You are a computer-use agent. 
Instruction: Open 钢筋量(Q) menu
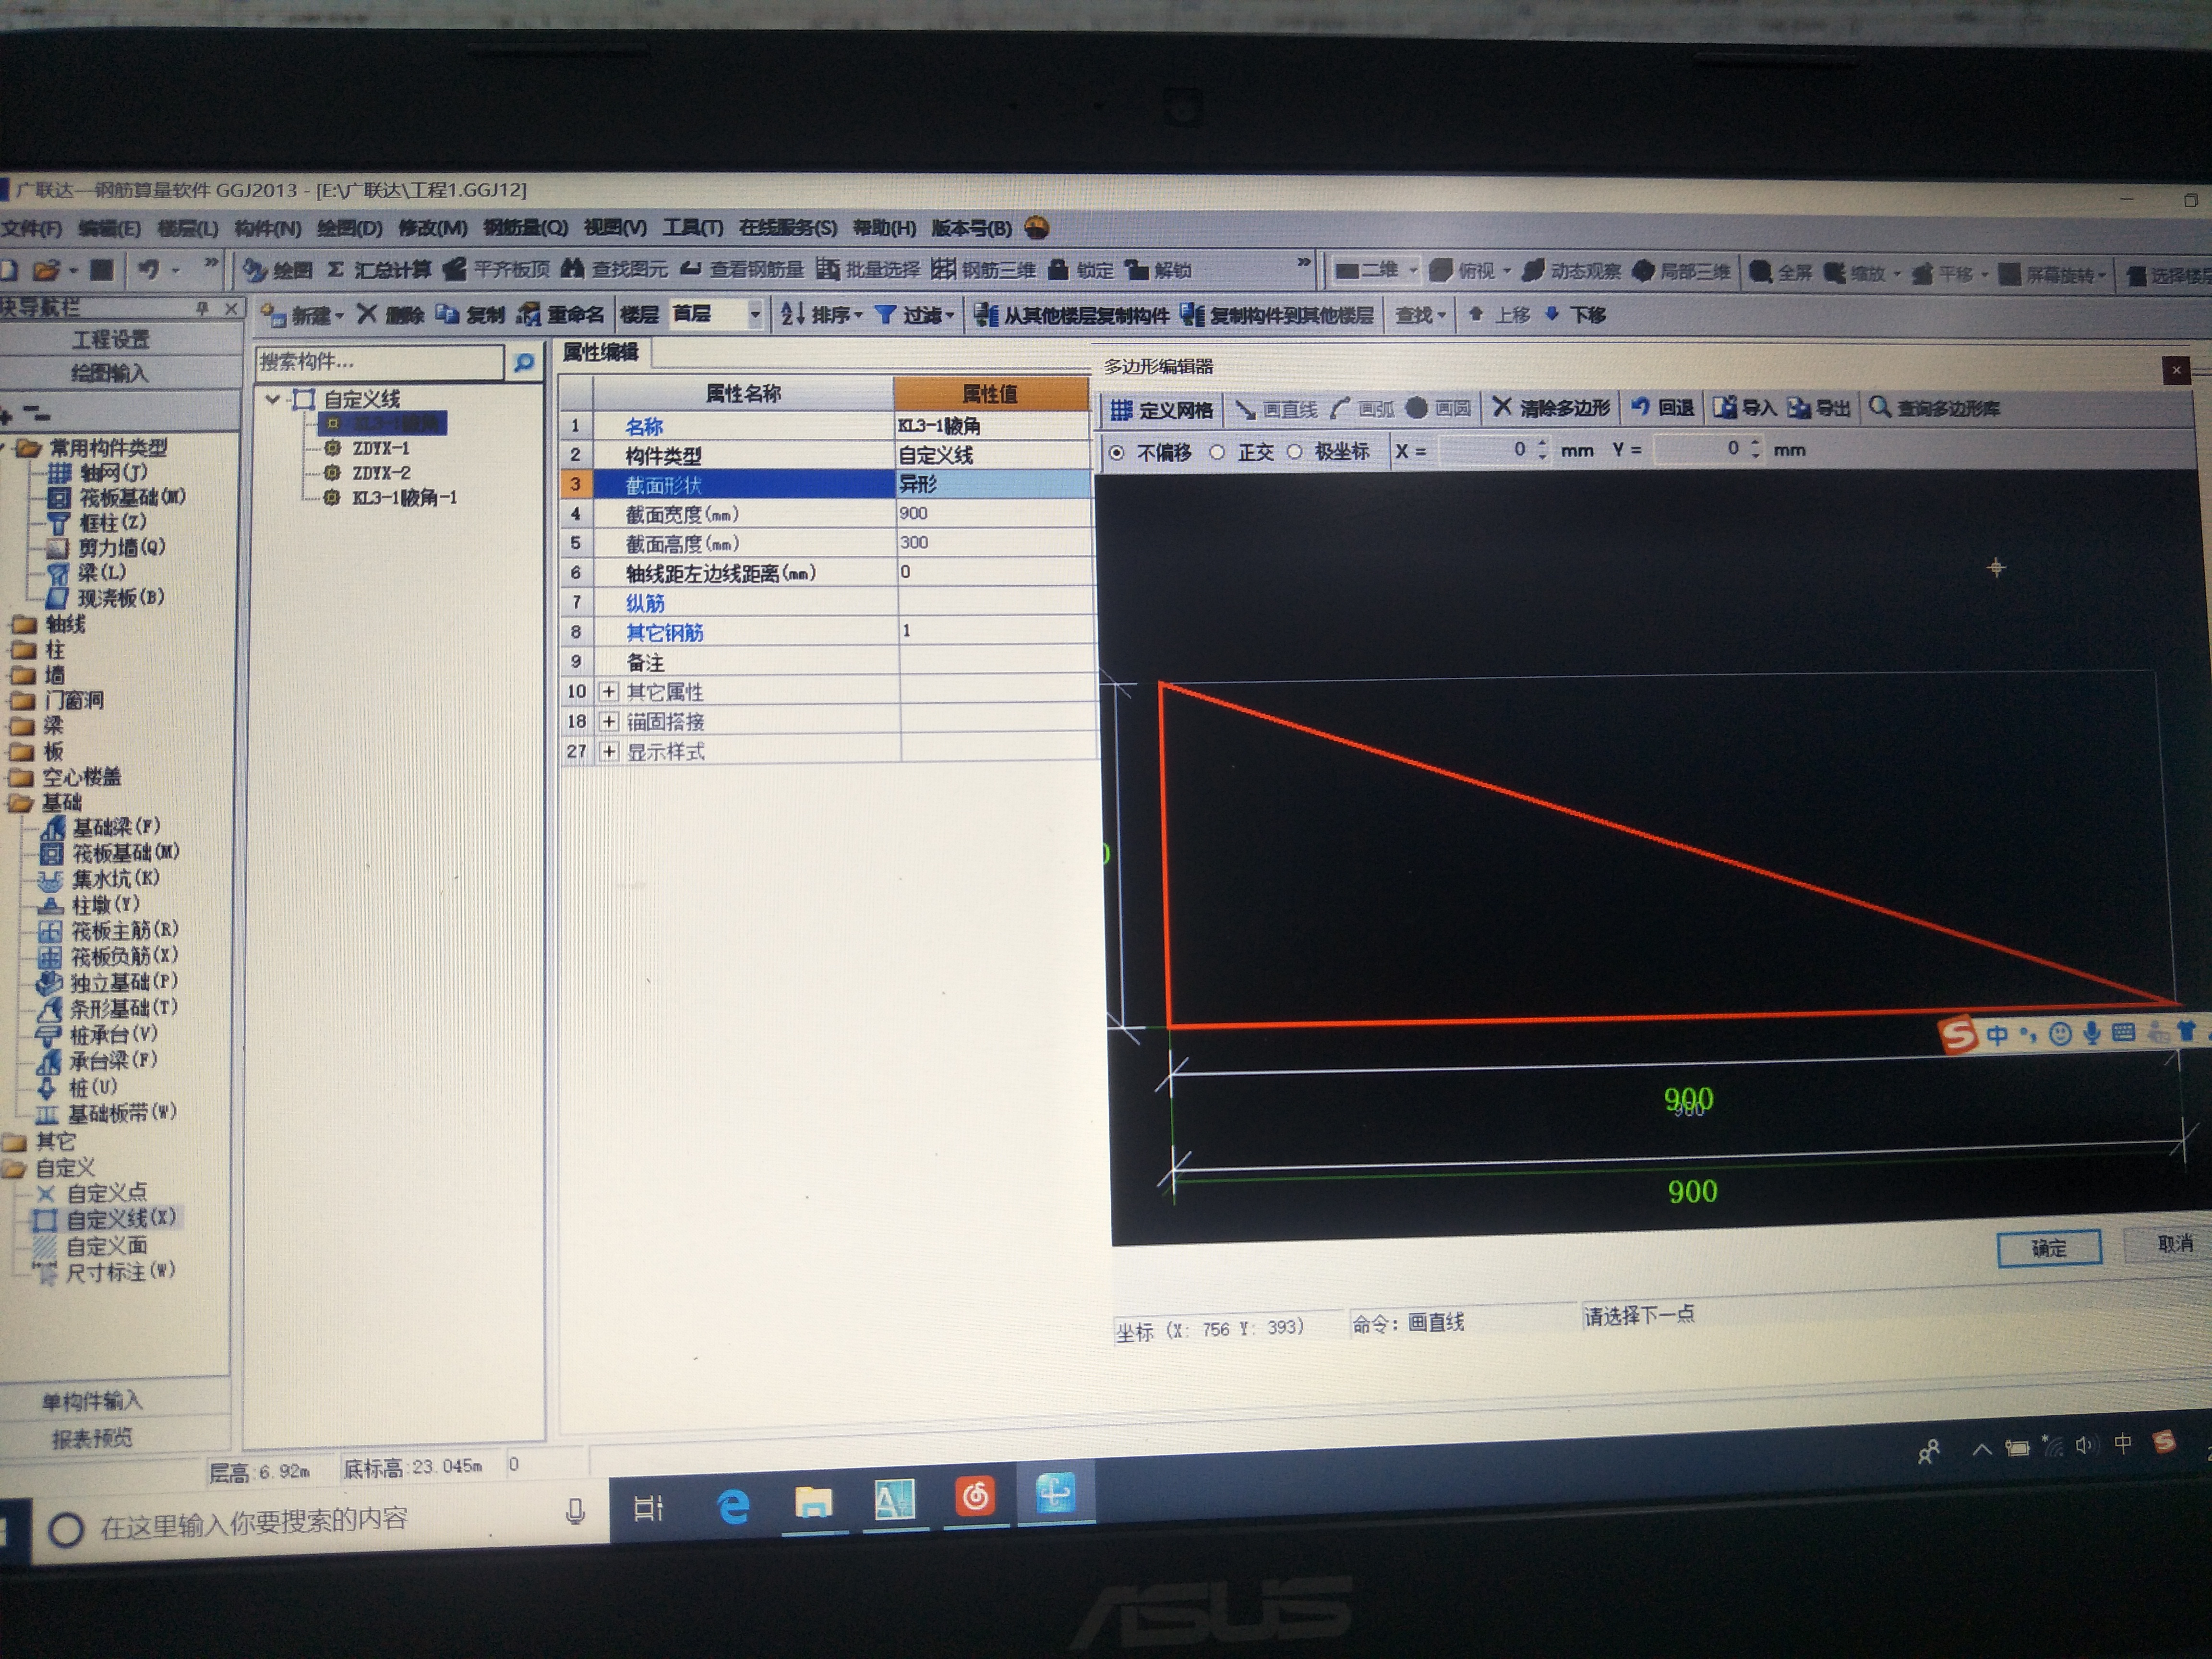click(x=525, y=228)
